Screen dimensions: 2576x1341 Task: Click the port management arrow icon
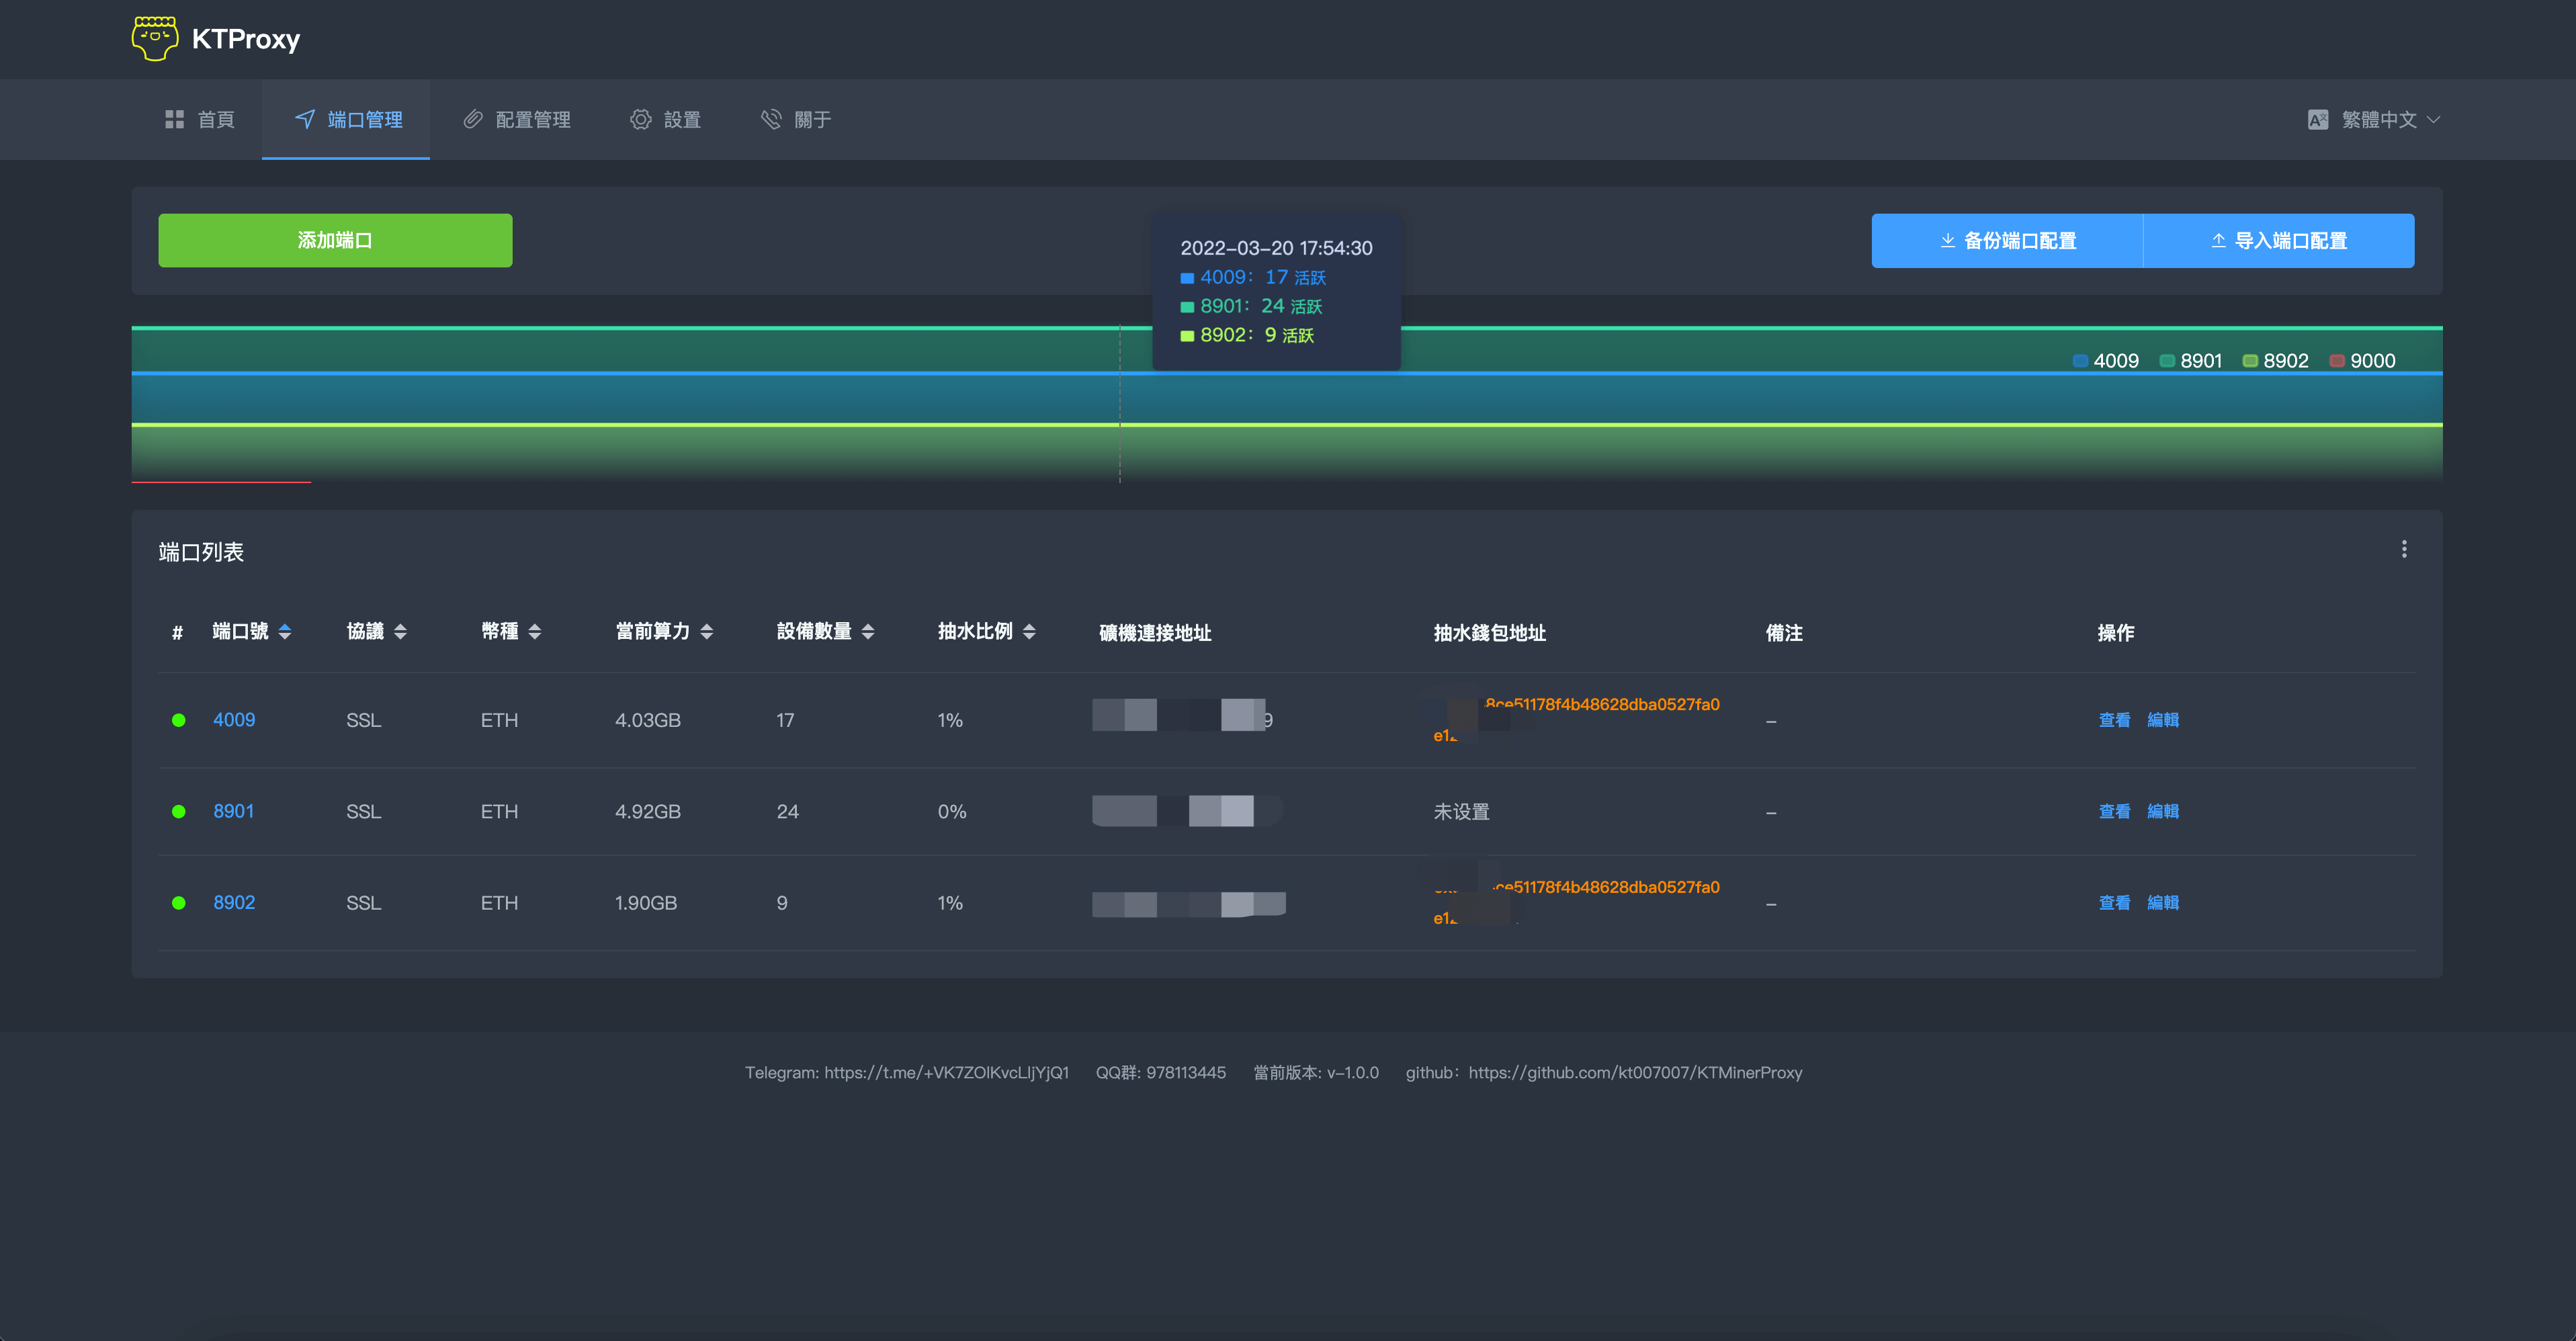pos(305,119)
